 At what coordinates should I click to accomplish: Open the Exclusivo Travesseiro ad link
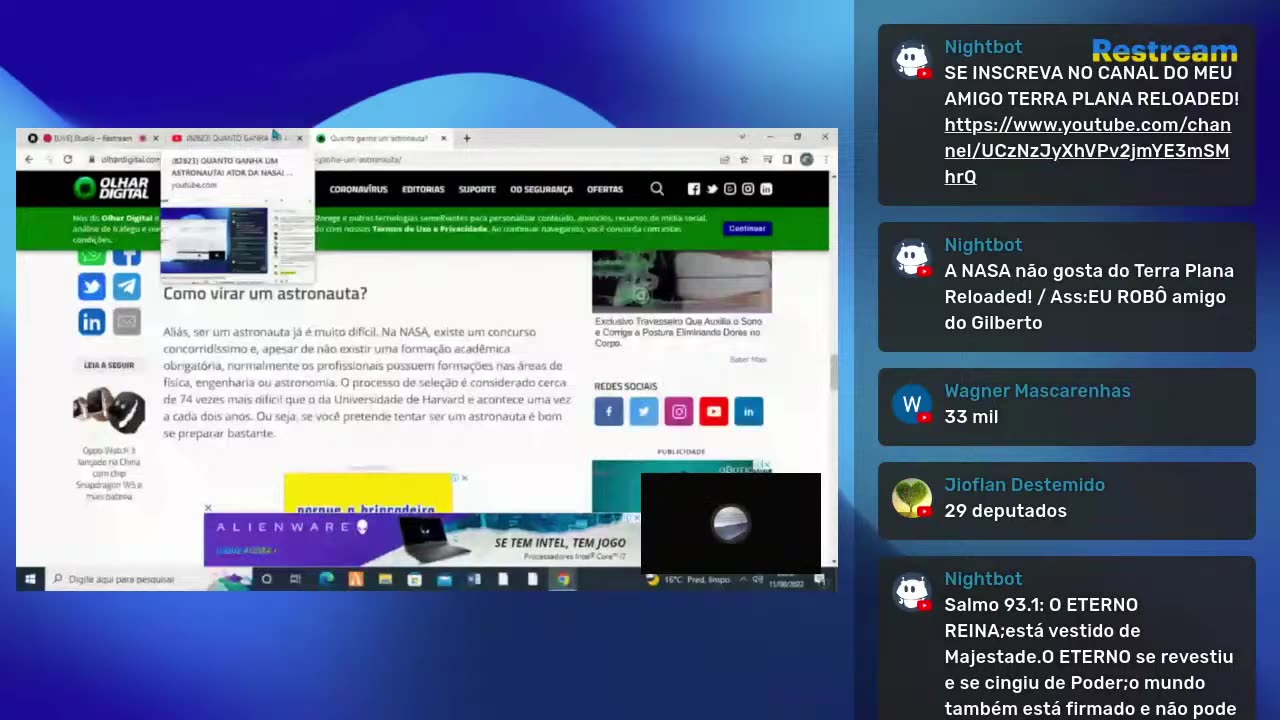pos(678,332)
